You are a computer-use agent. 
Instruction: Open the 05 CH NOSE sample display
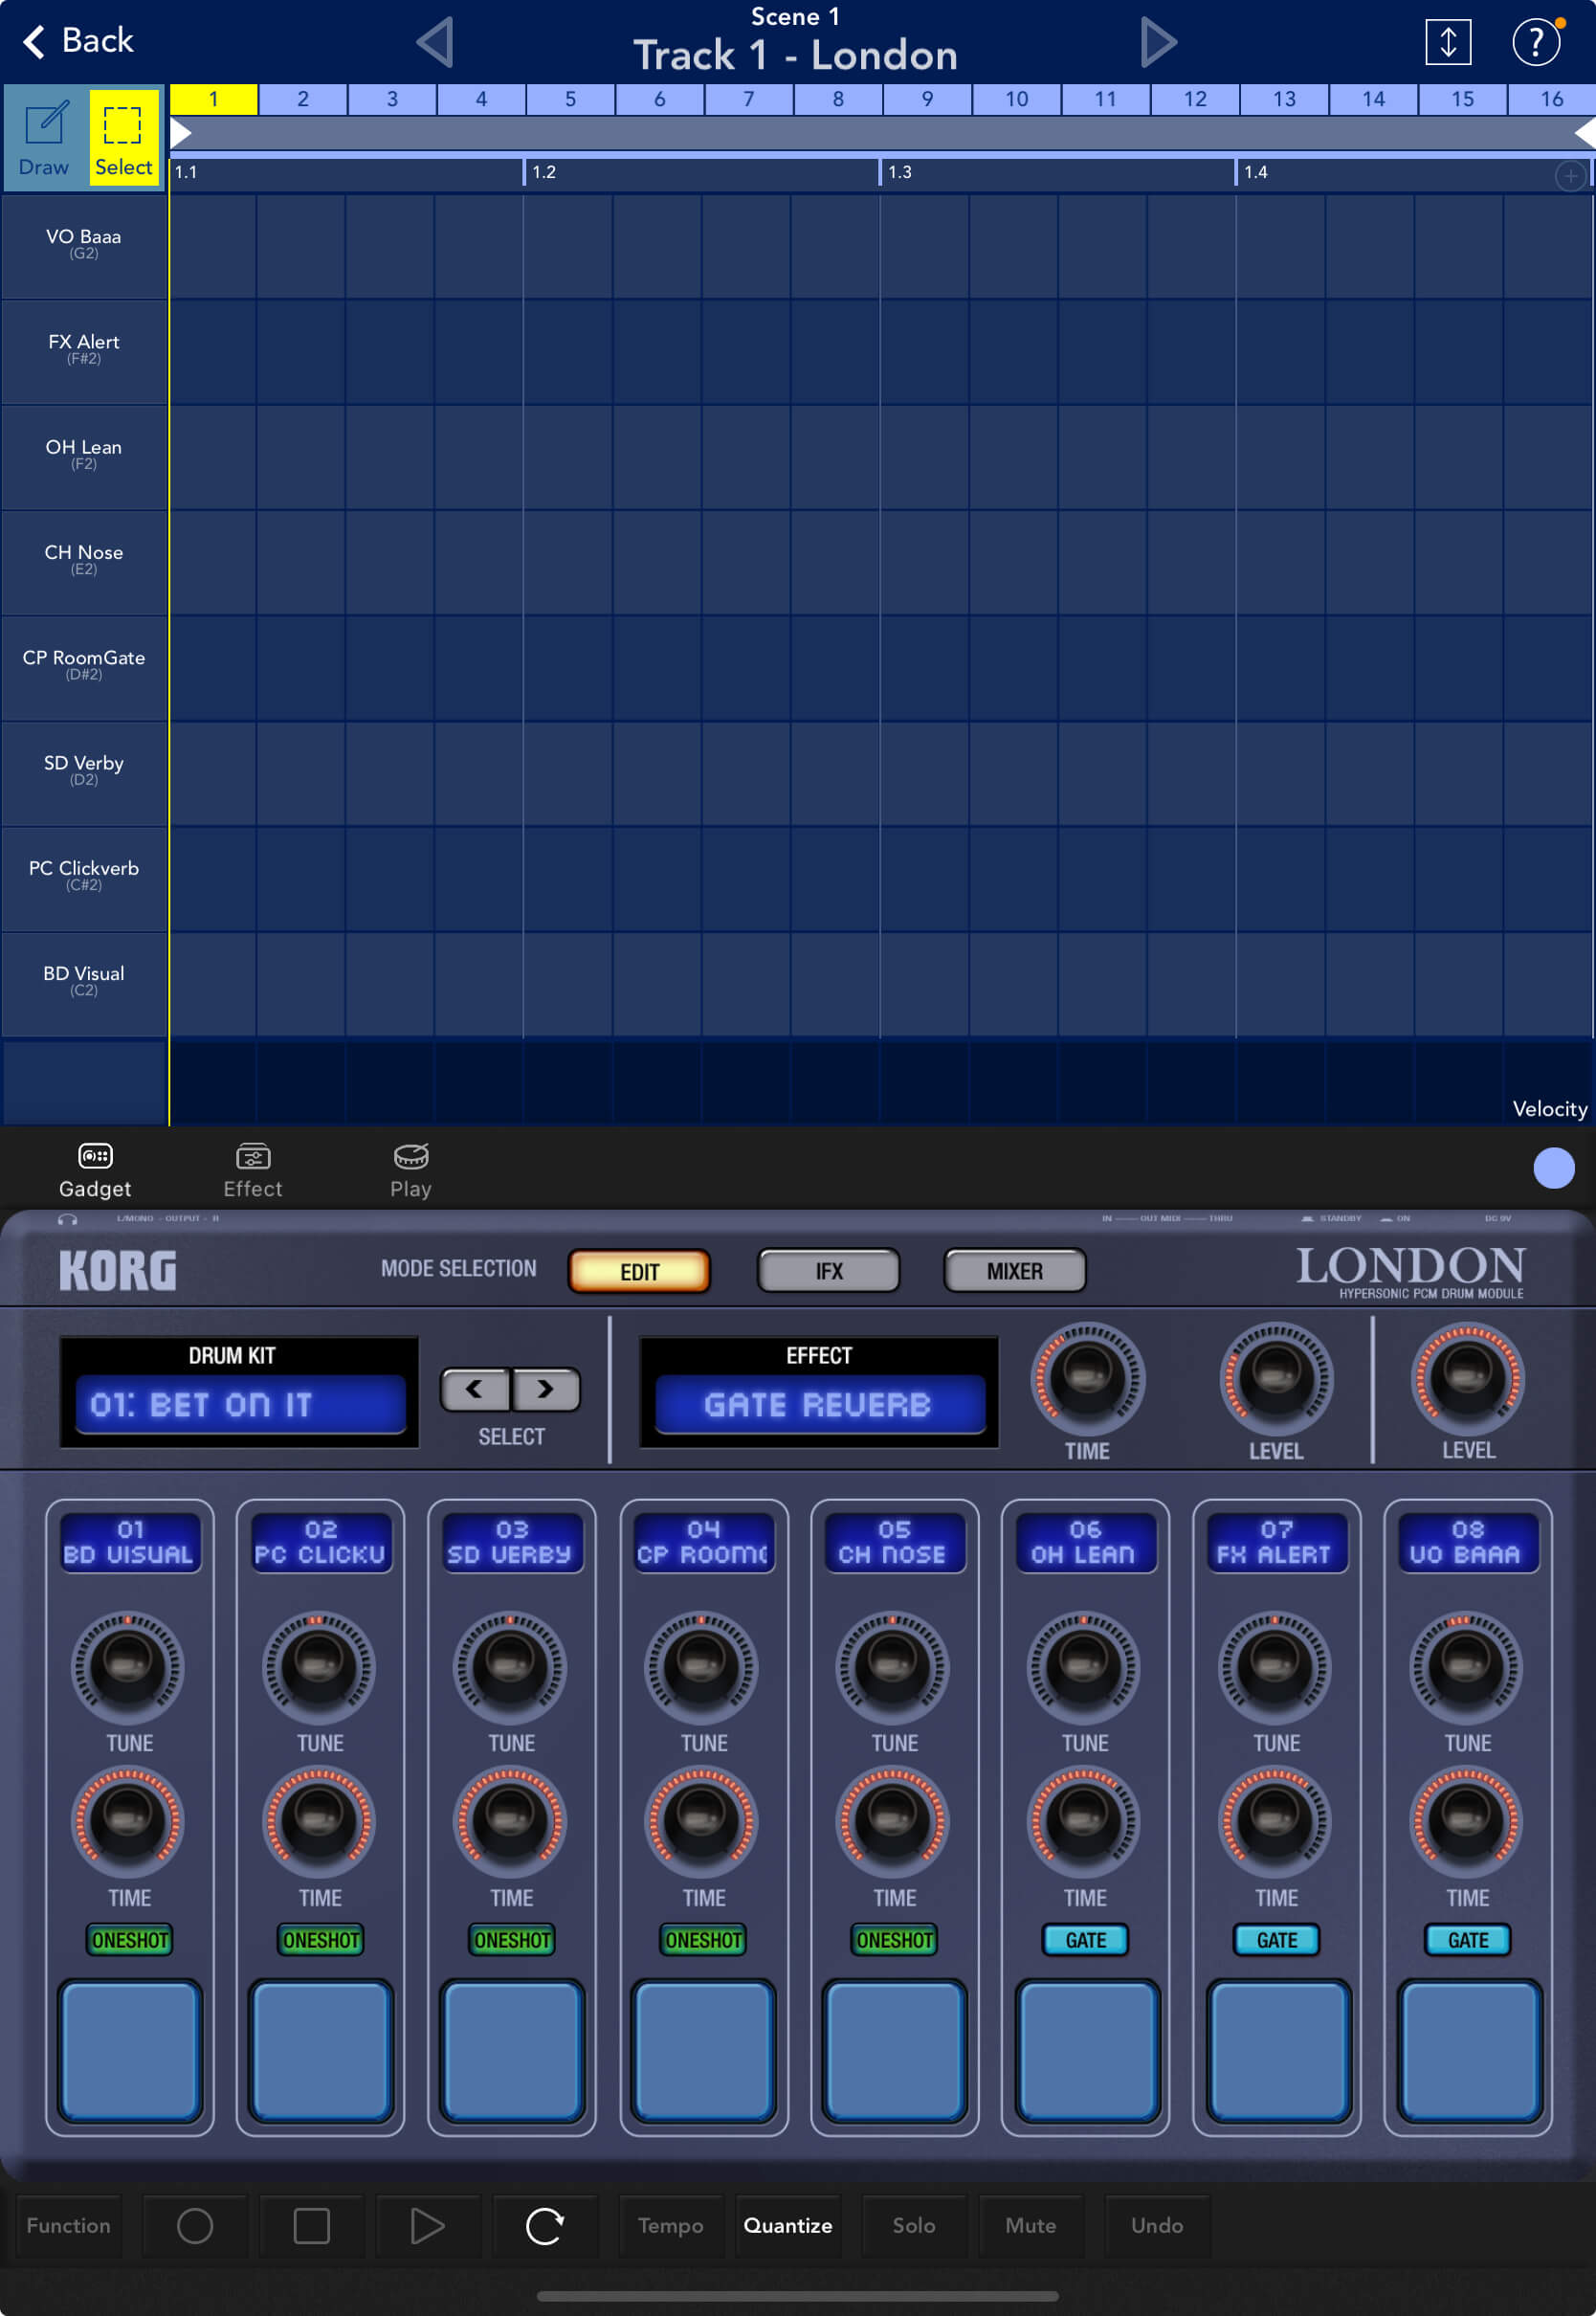[894, 1542]
